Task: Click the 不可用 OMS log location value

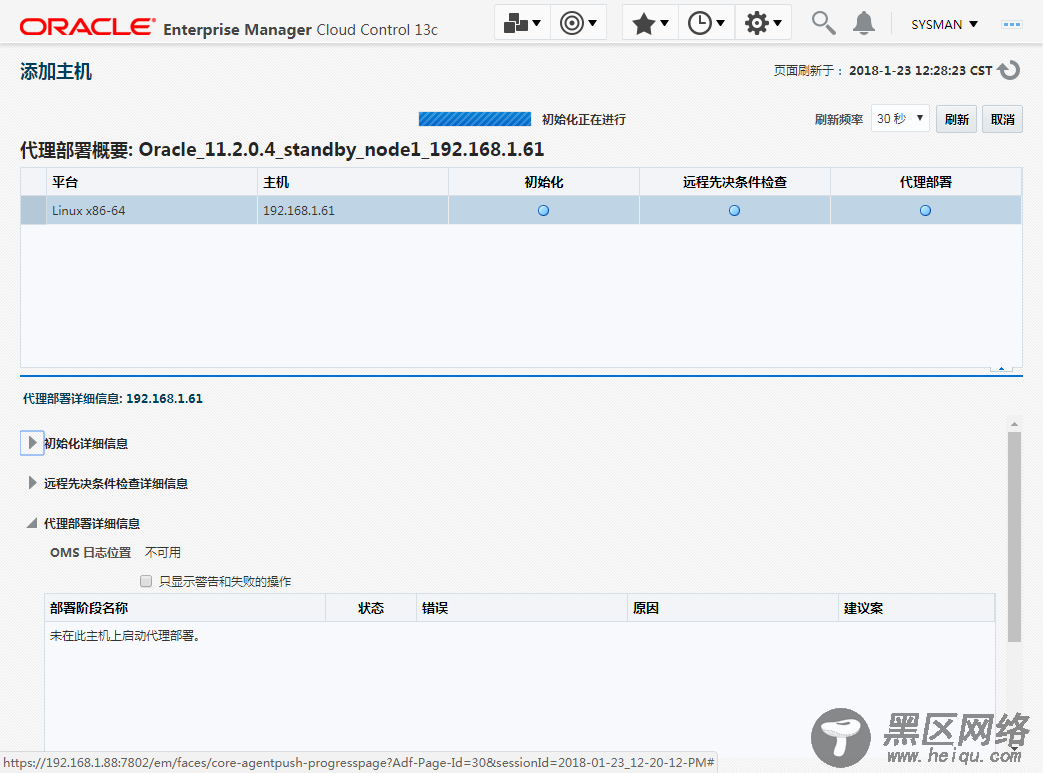Action: [163, 552]
